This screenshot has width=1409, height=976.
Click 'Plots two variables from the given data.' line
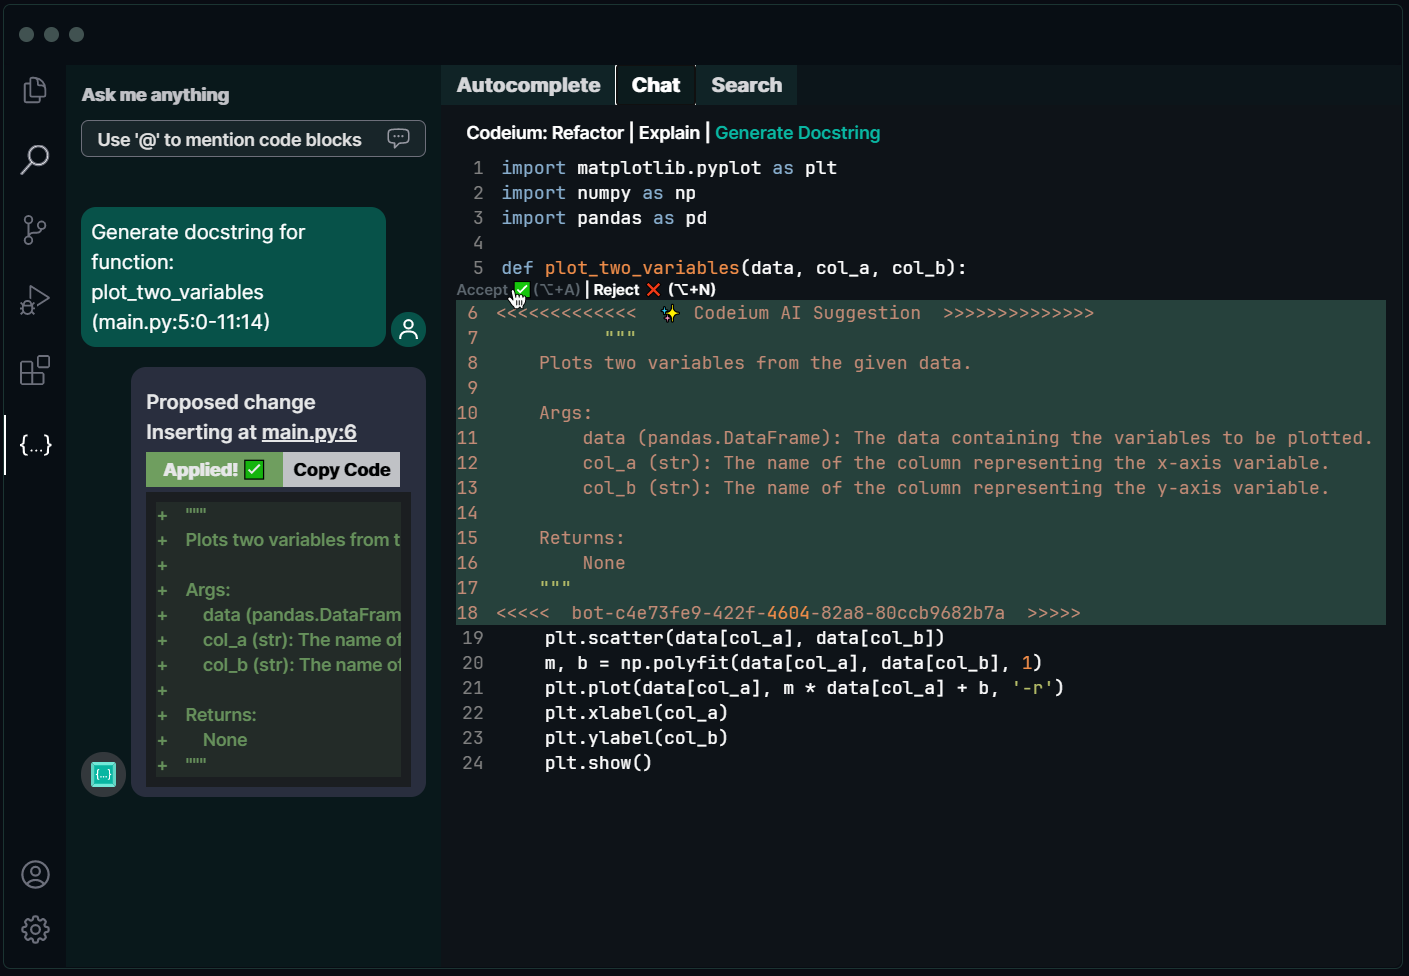coord(755,363)
